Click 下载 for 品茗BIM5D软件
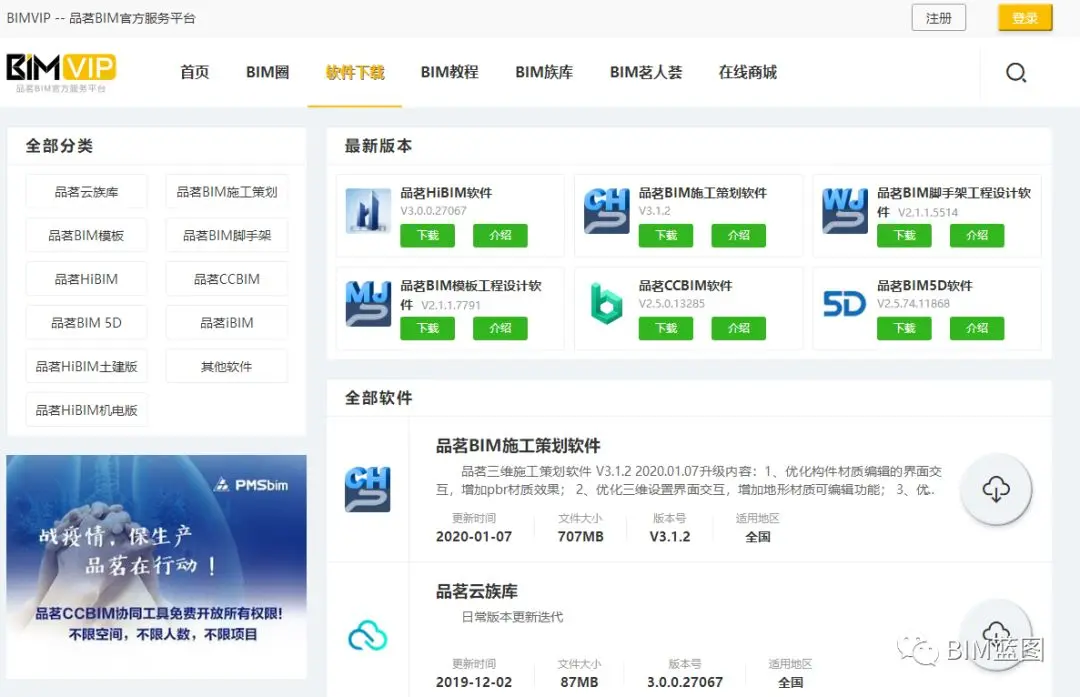The width and height of the screenshot is (1080, 697). click(904, 328)
